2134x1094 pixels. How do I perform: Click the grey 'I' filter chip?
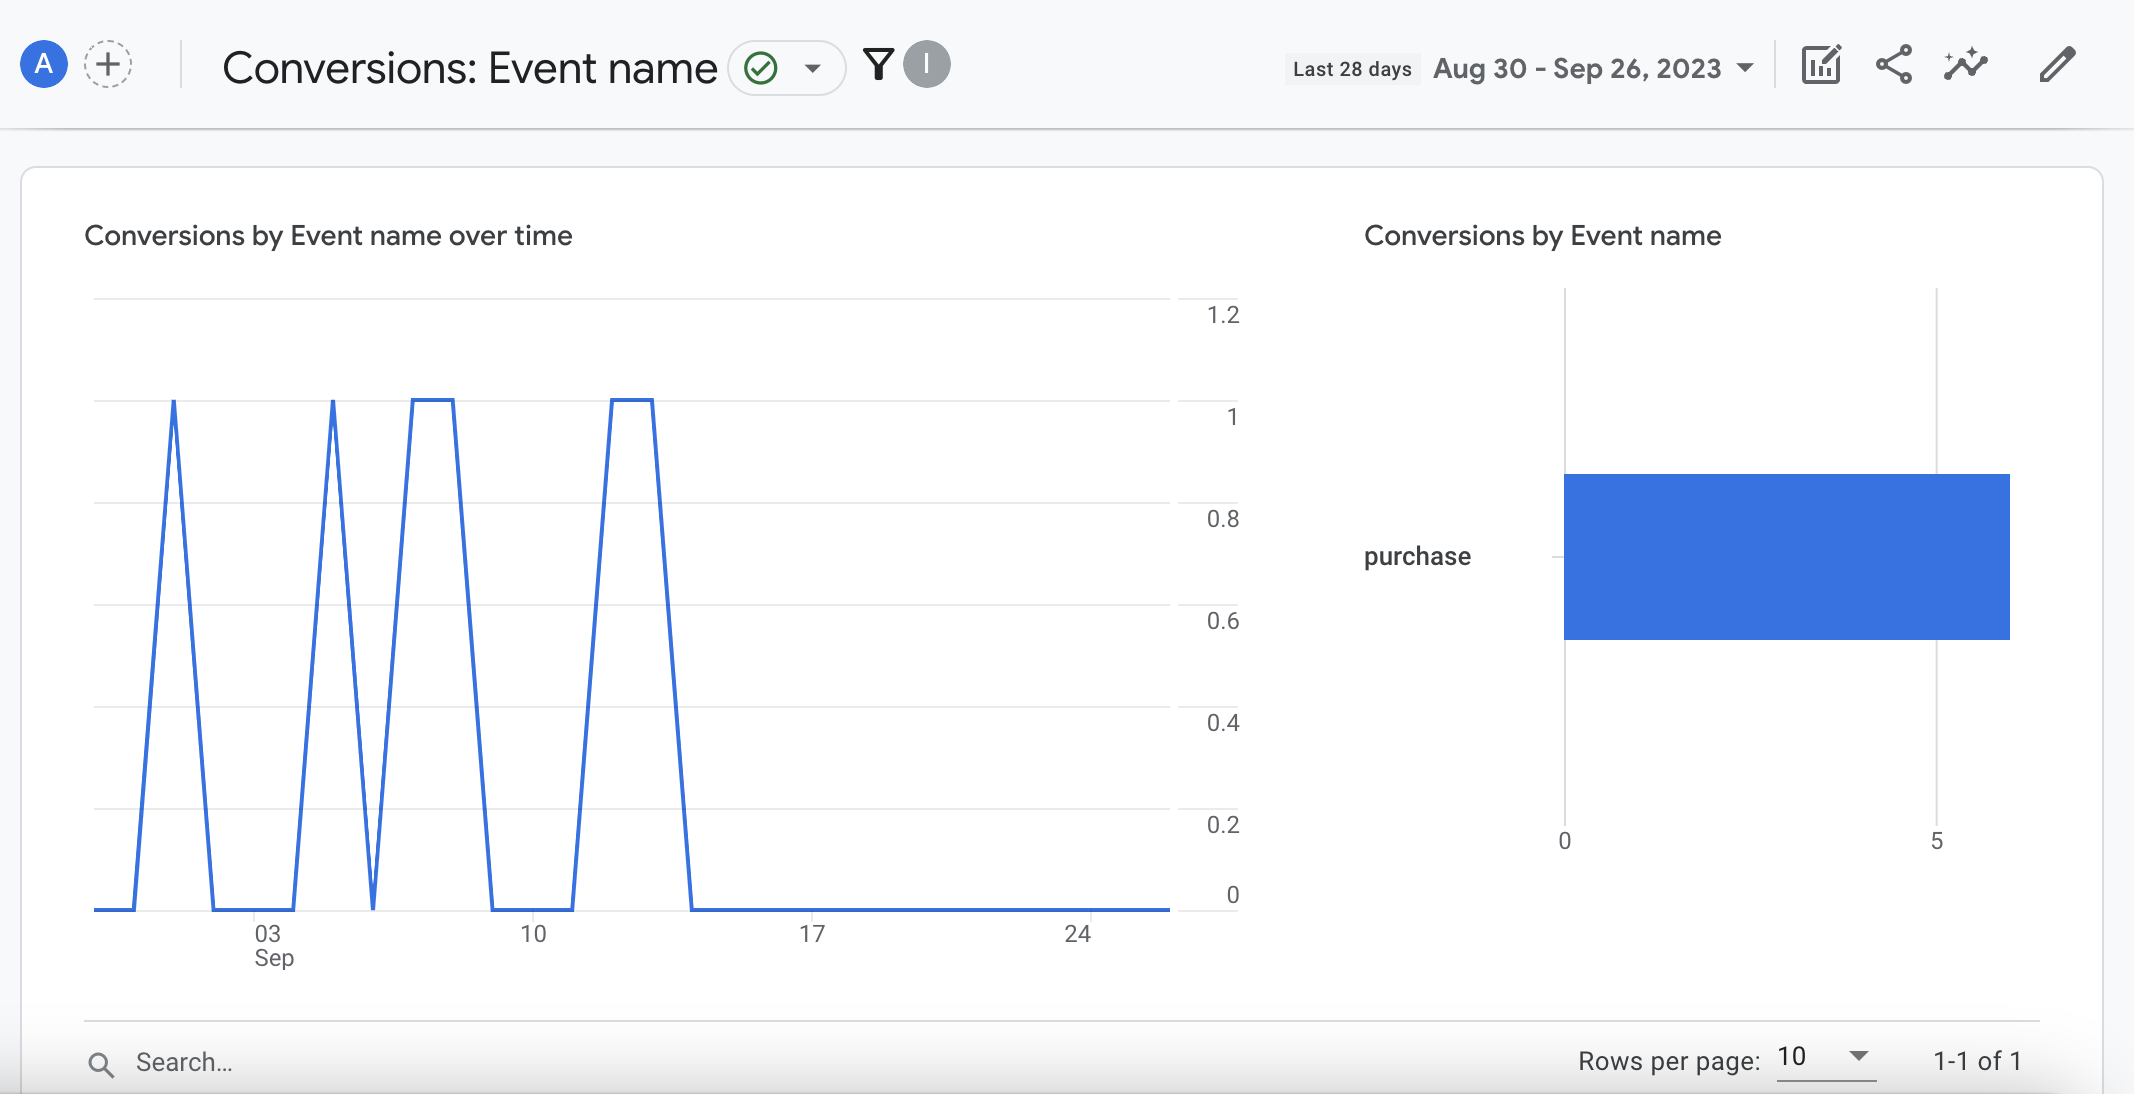[927, 65]
